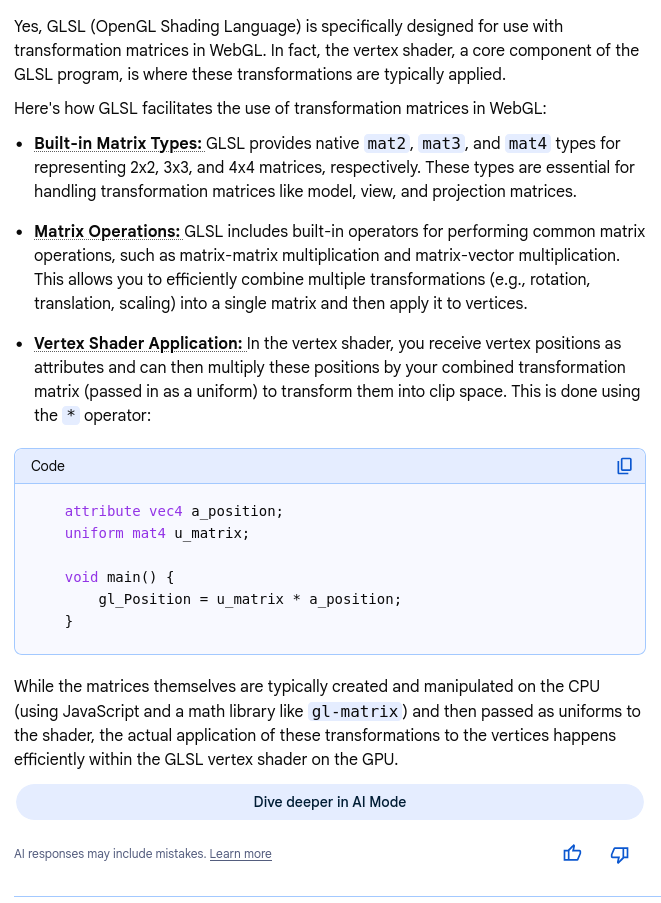661x903 pixels.
Task: Click the asterisk operator code chip
Action: click(71, 415)
